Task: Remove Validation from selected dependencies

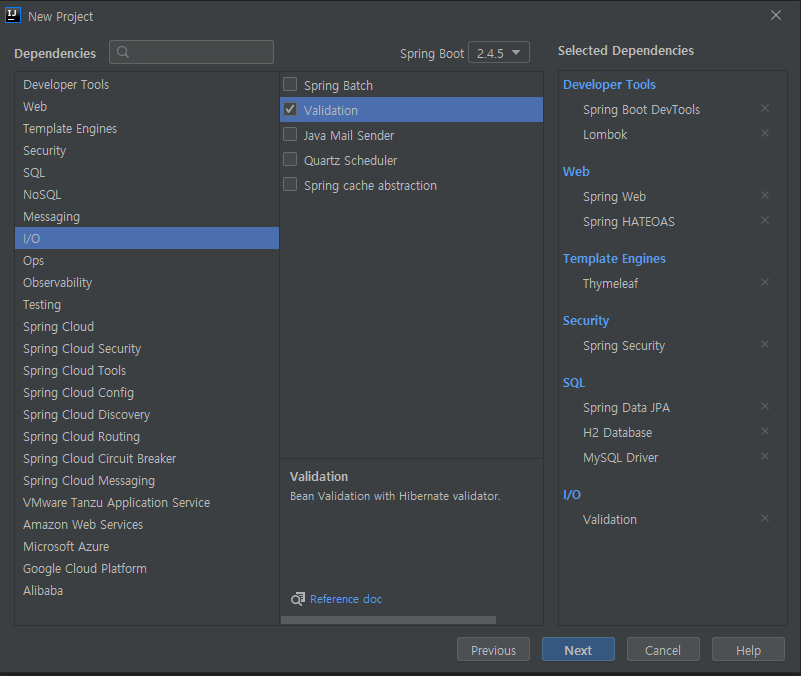Action: click(x=765, y=518)
